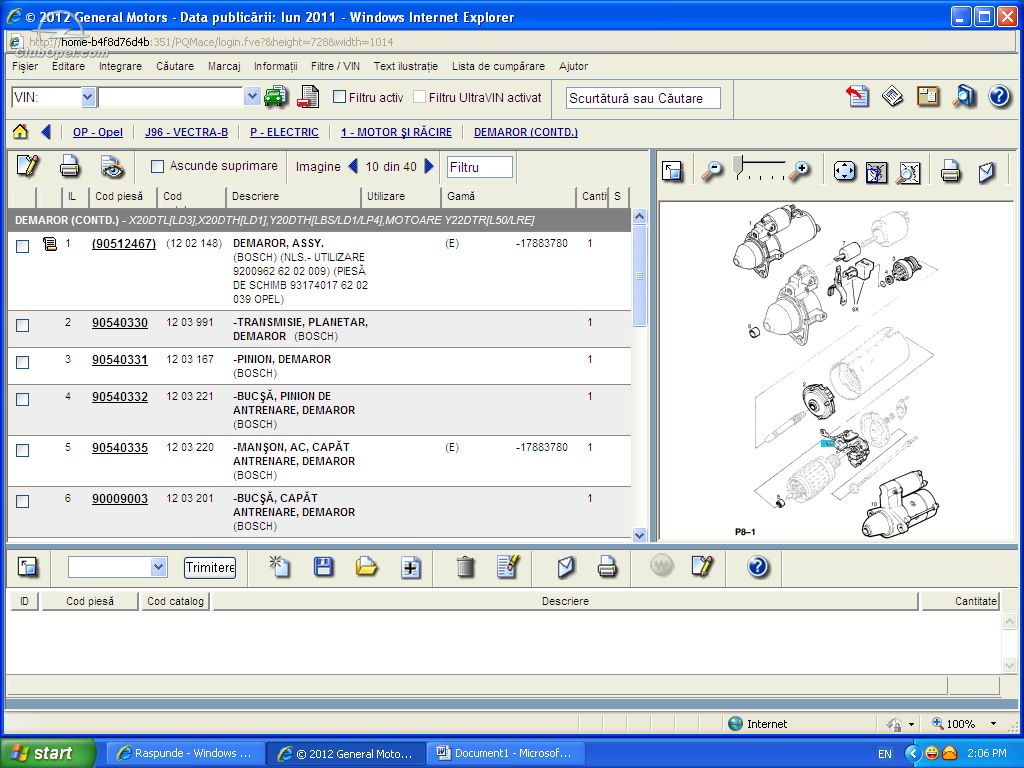This screenshot has height=768, width=1024.
Task: Open the Fișier menu
Action: point(25,66)
